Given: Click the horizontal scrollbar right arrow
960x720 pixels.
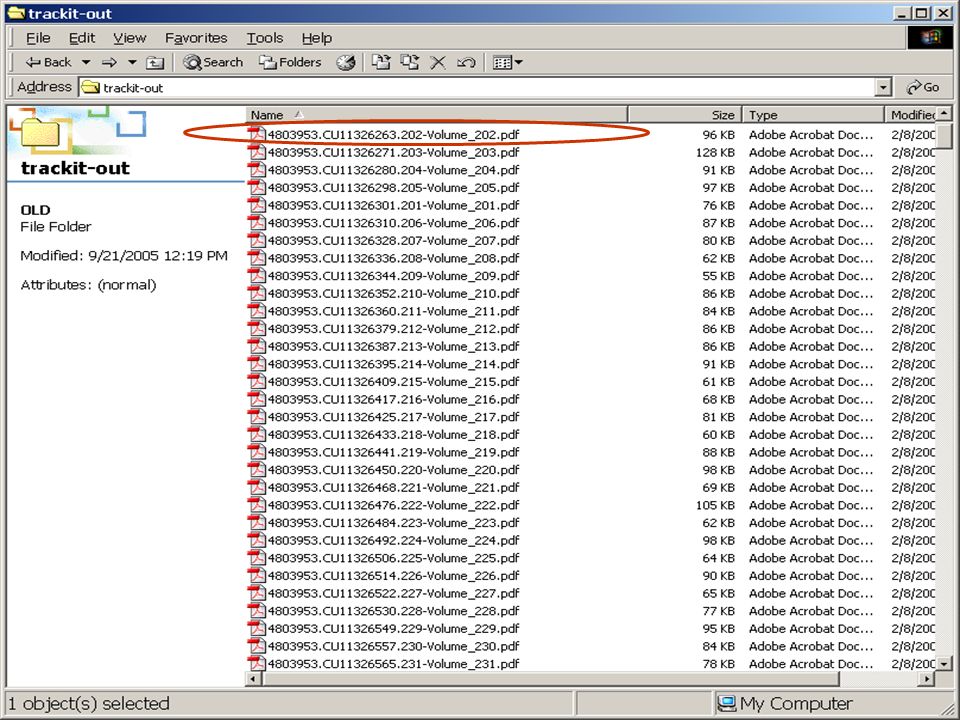Looking at the screenshot, I should pos(928,678).
